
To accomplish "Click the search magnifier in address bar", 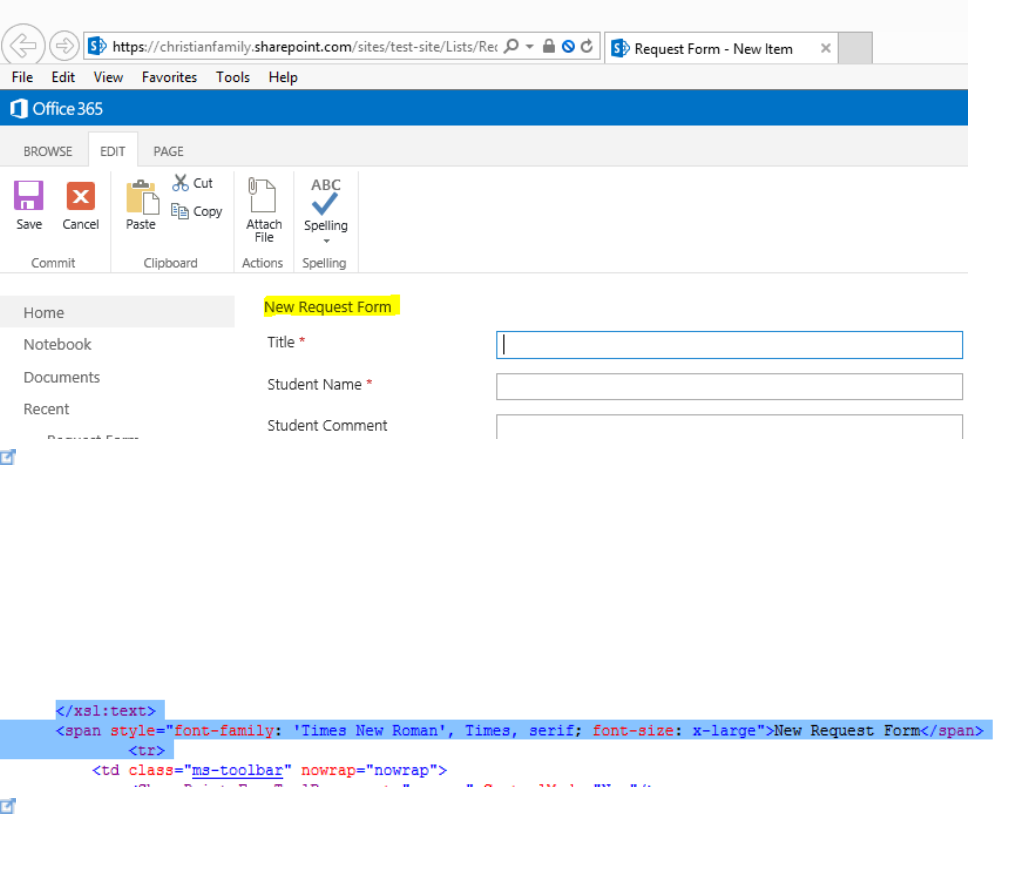I will pos(511,46).
